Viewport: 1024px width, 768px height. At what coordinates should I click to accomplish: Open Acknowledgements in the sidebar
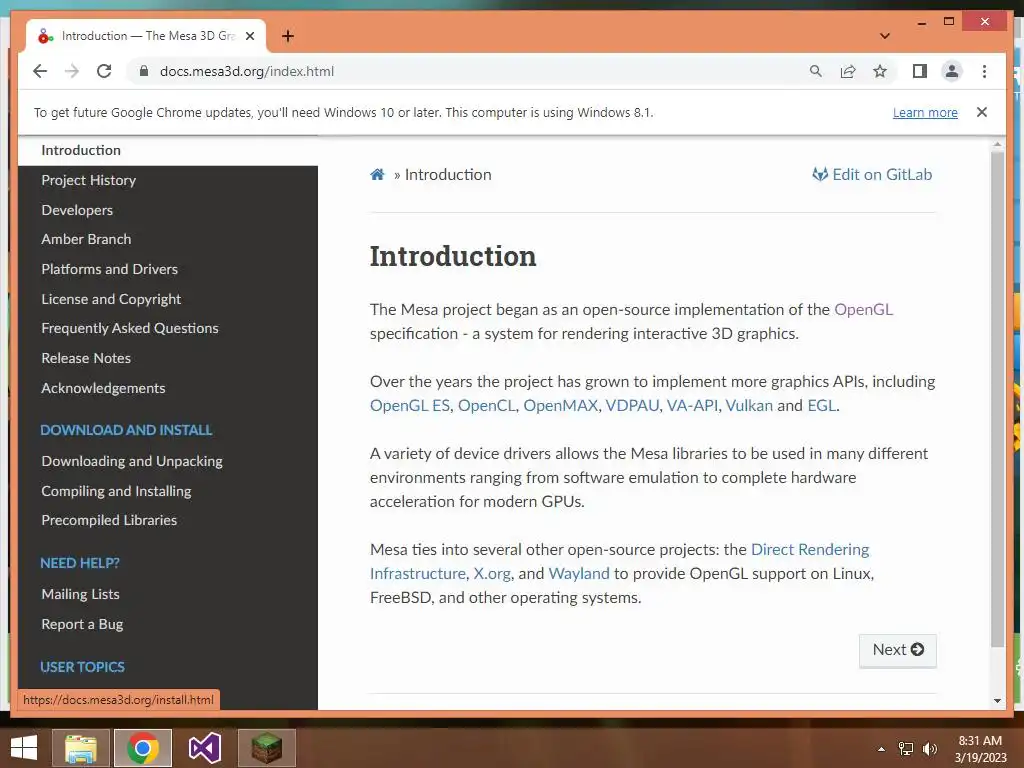[103, 388]
